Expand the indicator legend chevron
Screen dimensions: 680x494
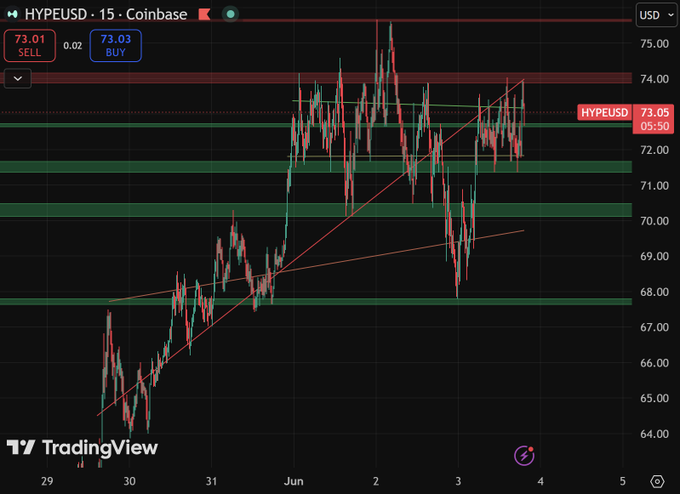[x=18, y=79]
